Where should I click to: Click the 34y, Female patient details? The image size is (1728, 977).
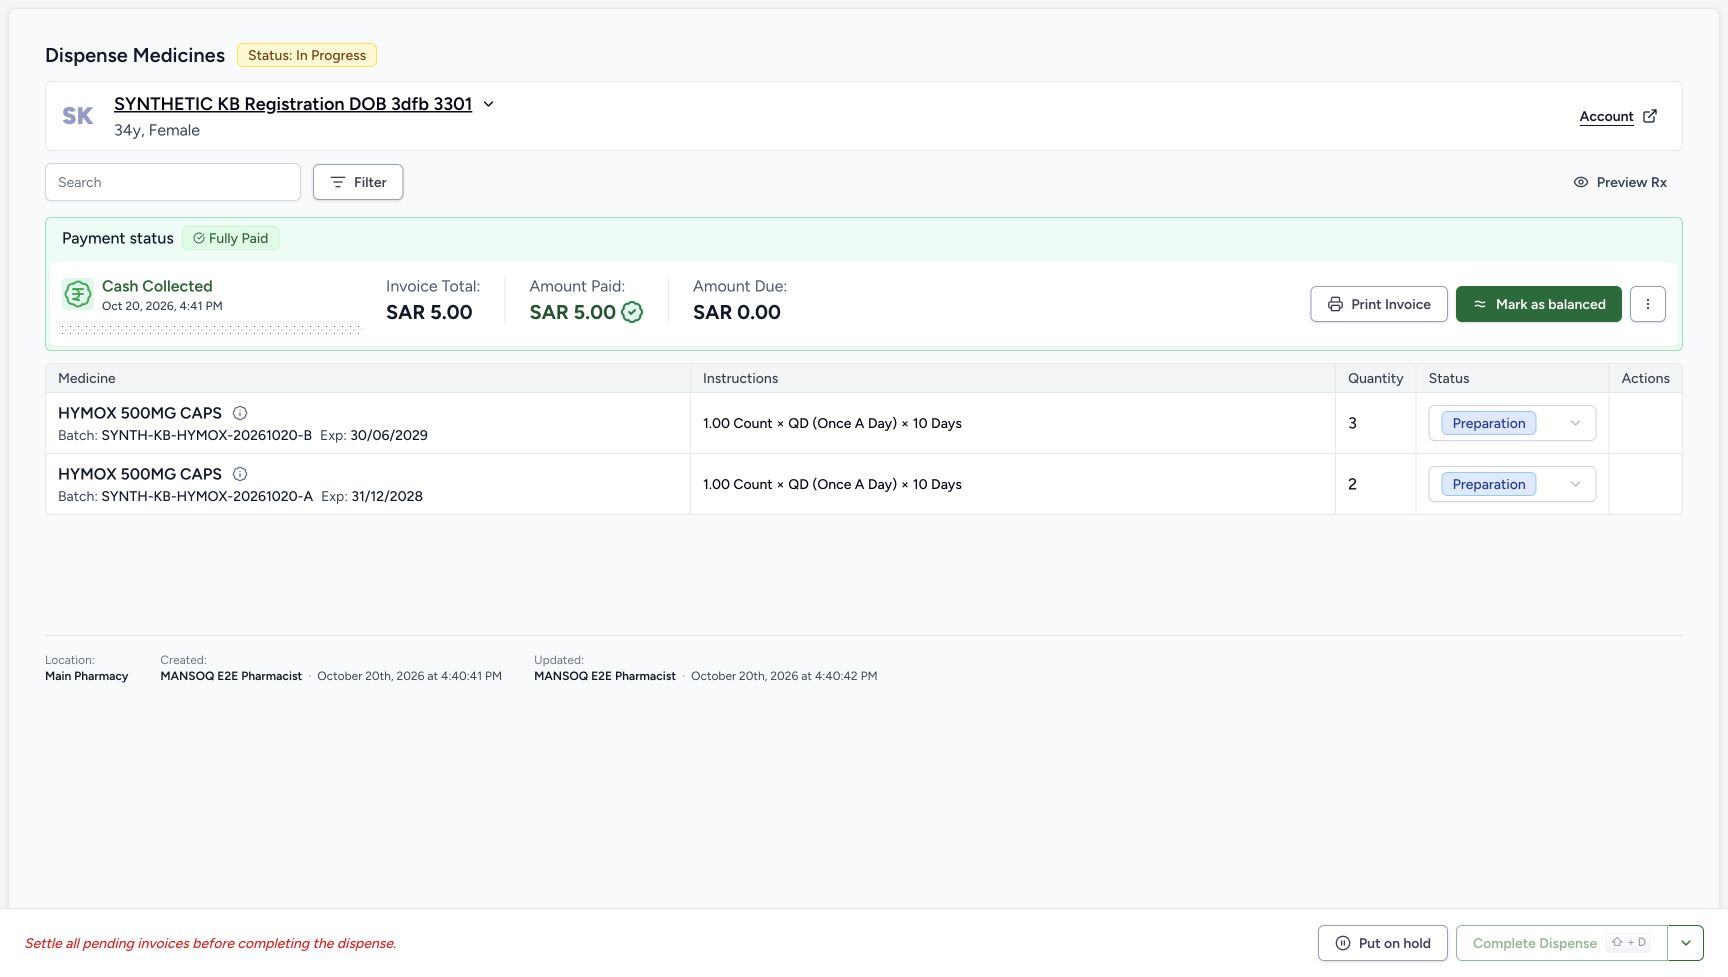pyautogui.click(x=157, y=130)
